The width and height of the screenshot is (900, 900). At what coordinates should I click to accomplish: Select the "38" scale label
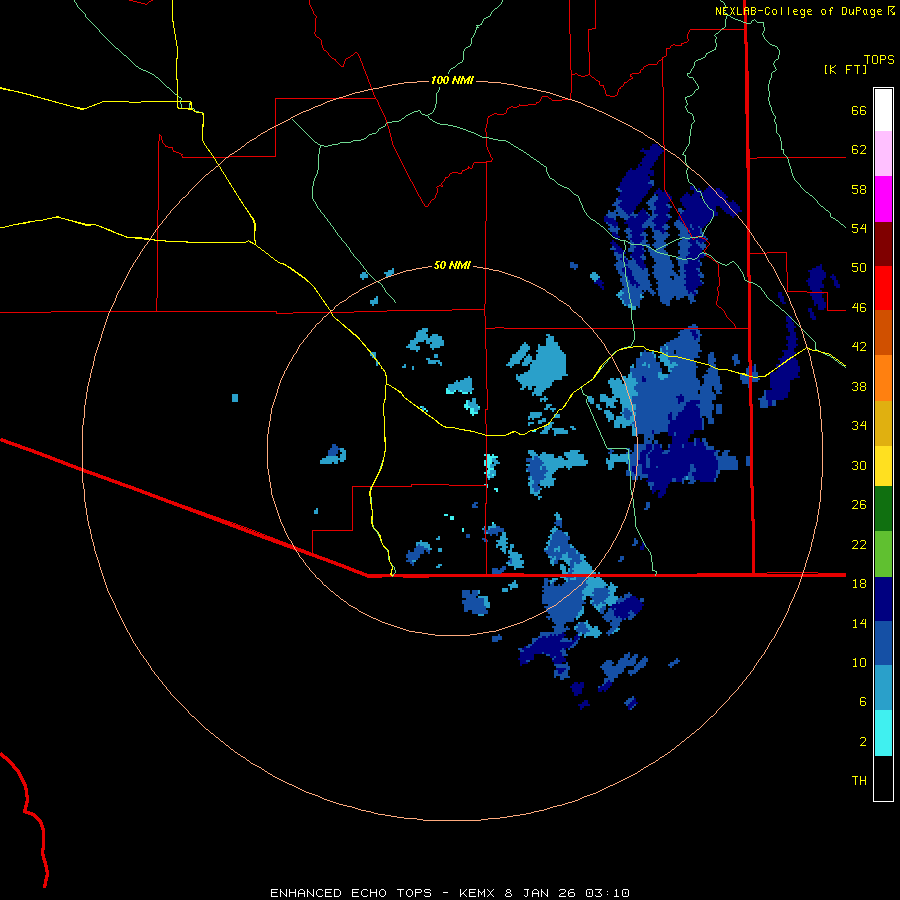pos(859,386)
